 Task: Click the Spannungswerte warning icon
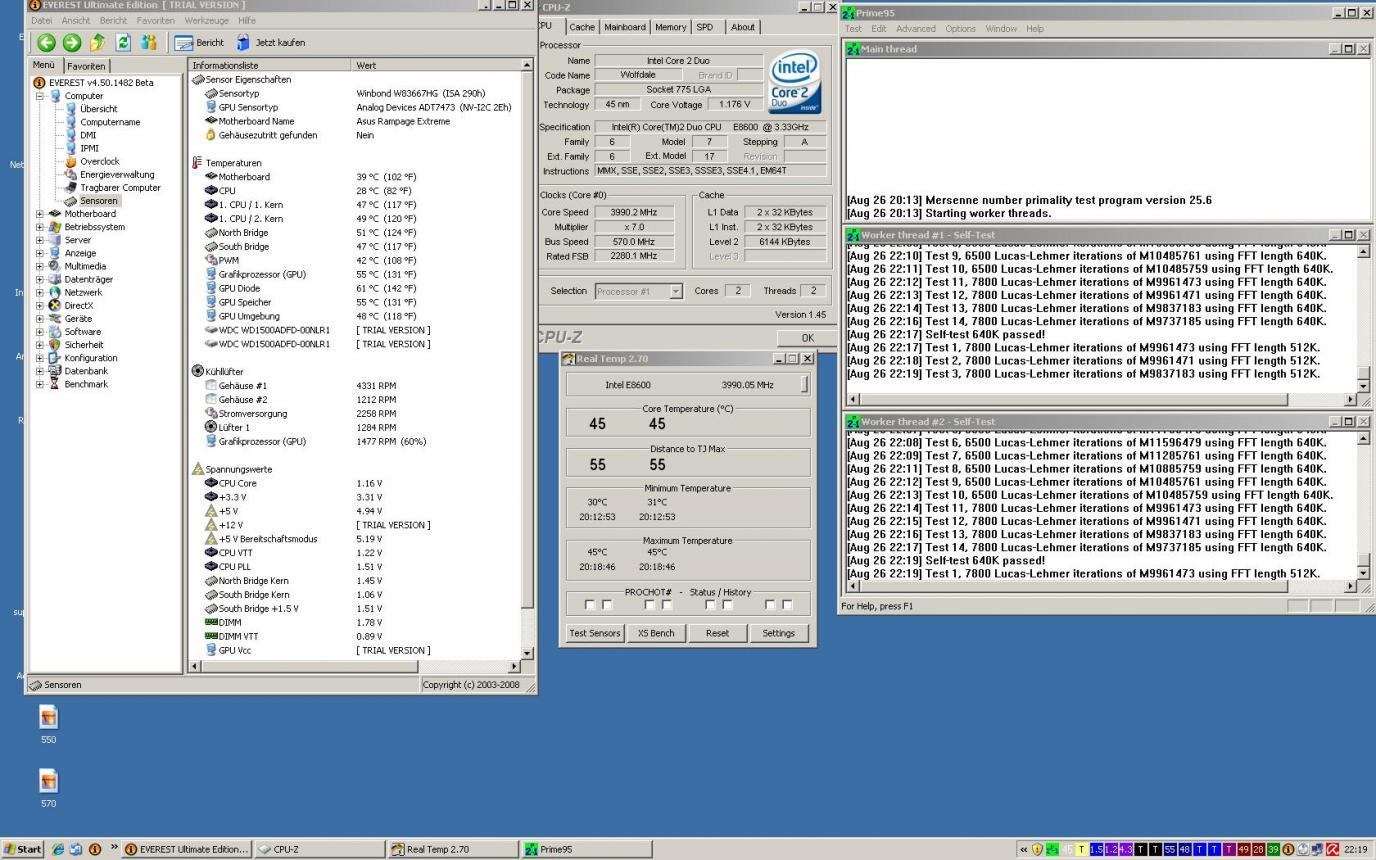(197, 469)
